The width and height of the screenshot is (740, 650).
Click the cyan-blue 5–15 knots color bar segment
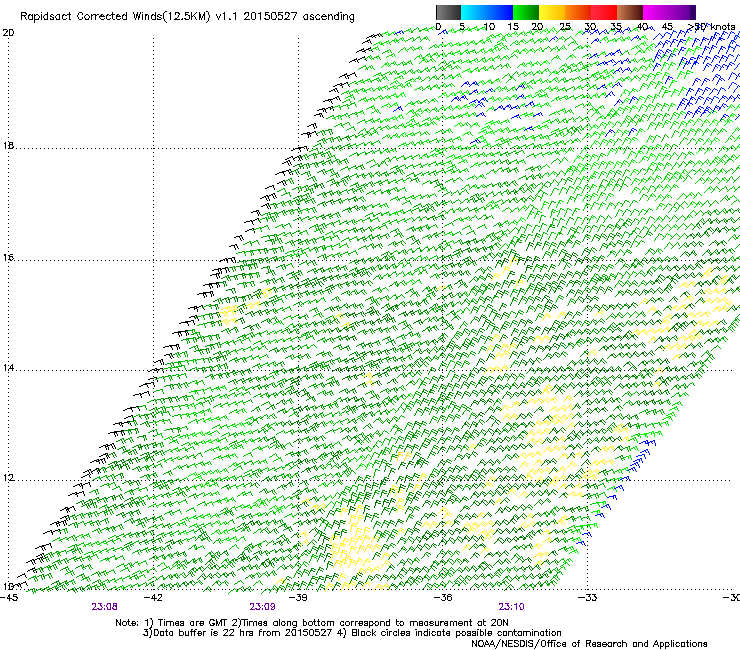pos(487,12)
